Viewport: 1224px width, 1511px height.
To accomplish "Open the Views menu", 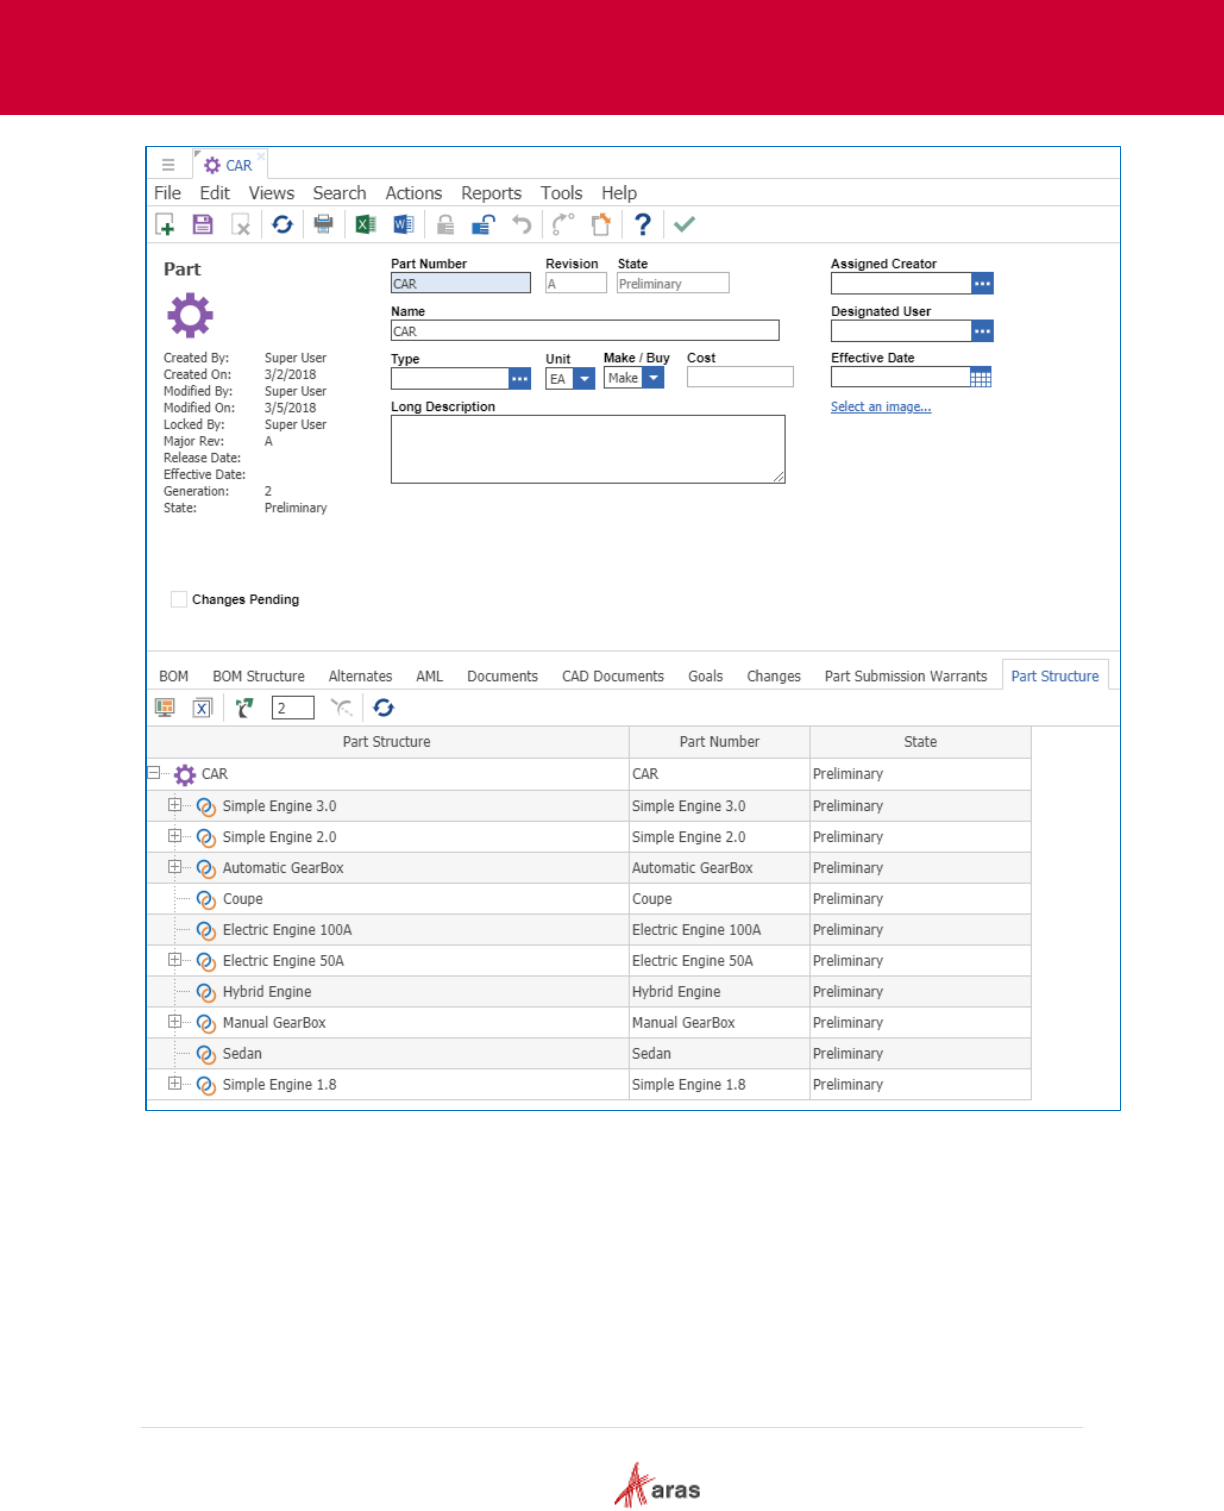I will pyautogui.click(x=272, y=193).
